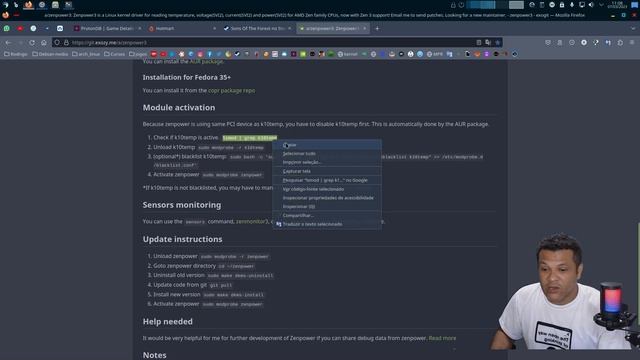The image size is (640, 360).
Task: Choose 'Pesquisar … no Google' menu entry
Action: 327,180
